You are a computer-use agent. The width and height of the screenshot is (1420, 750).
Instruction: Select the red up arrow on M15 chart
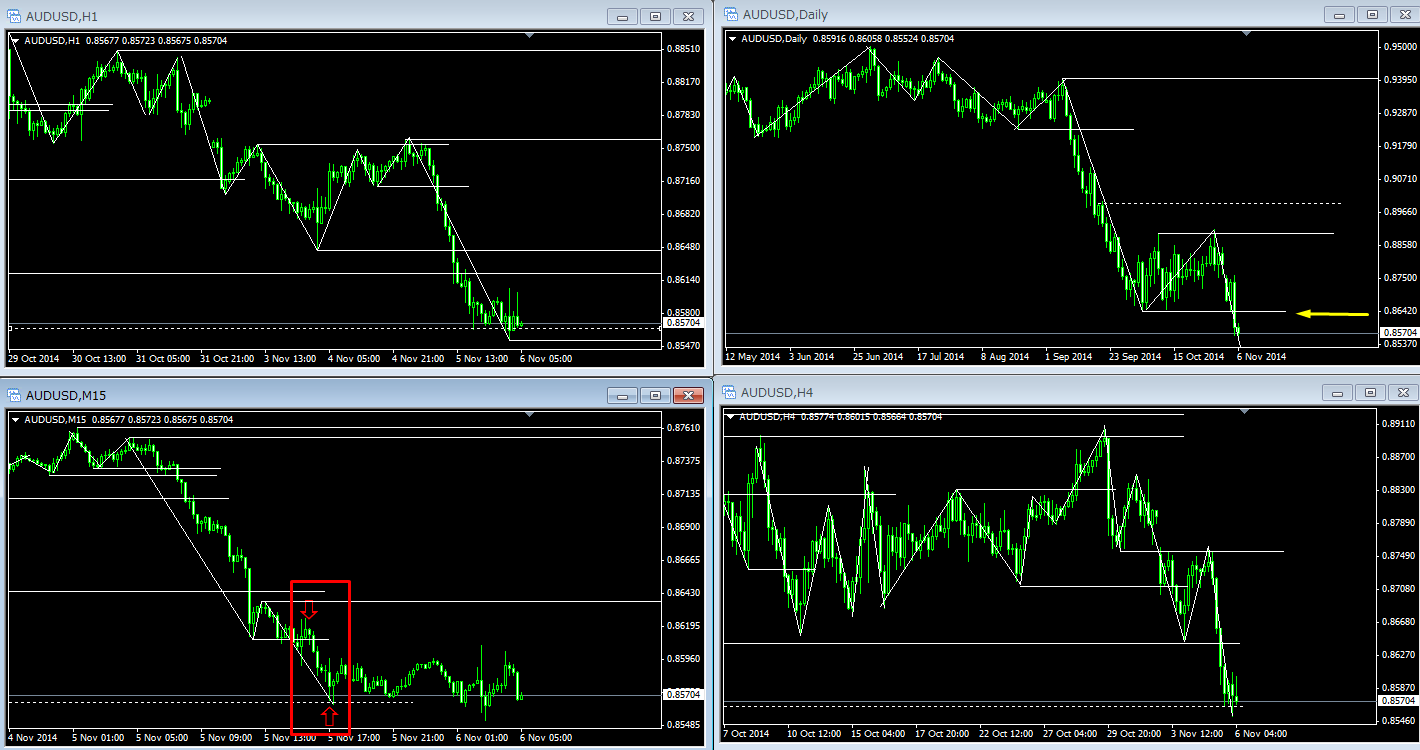(x=329, y=715)
